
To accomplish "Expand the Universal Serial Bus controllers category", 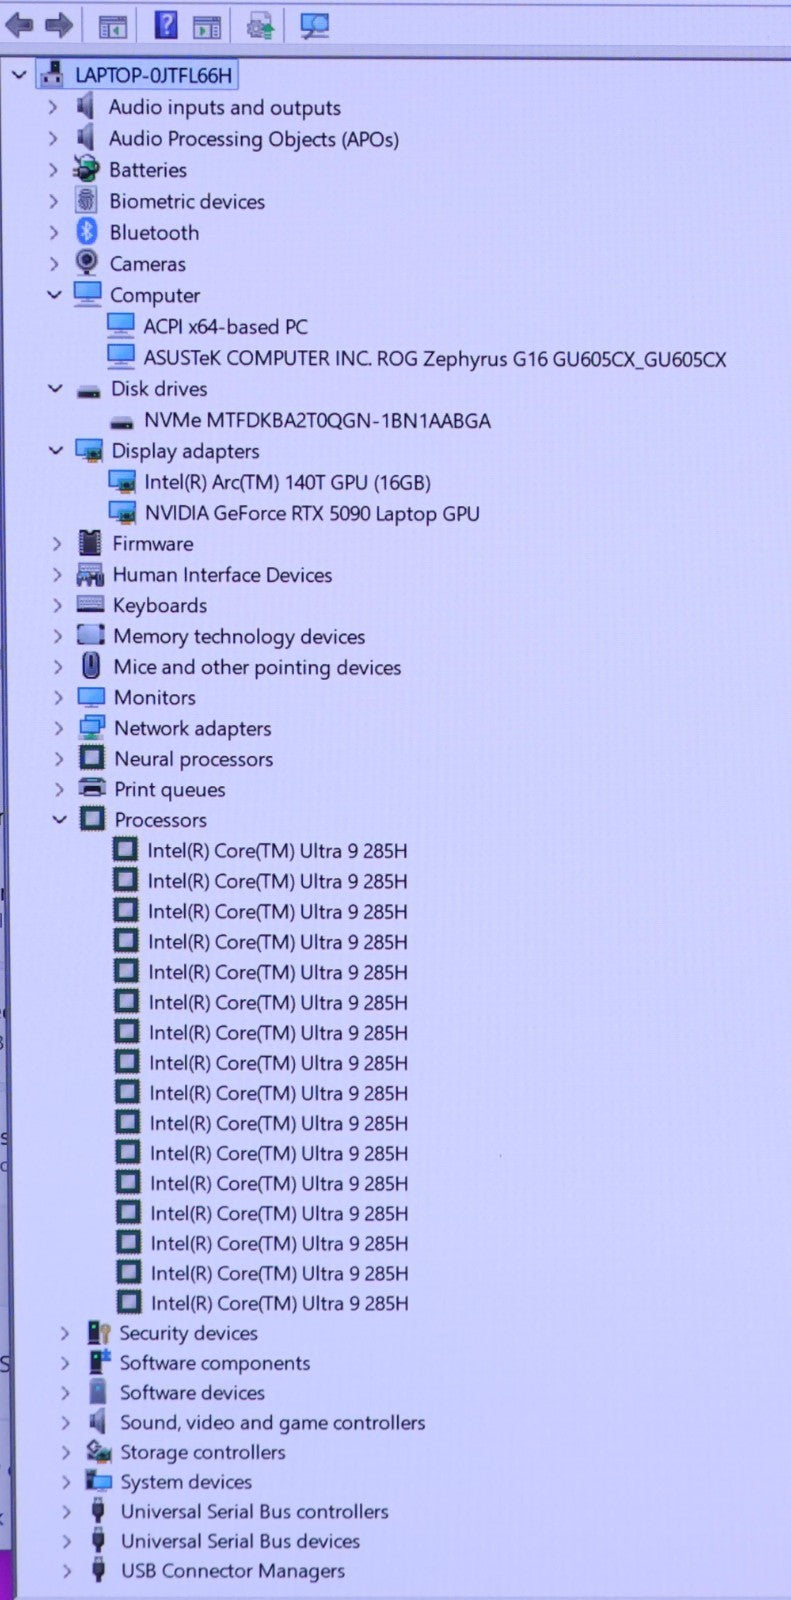I will click(x=66, y=1512).
